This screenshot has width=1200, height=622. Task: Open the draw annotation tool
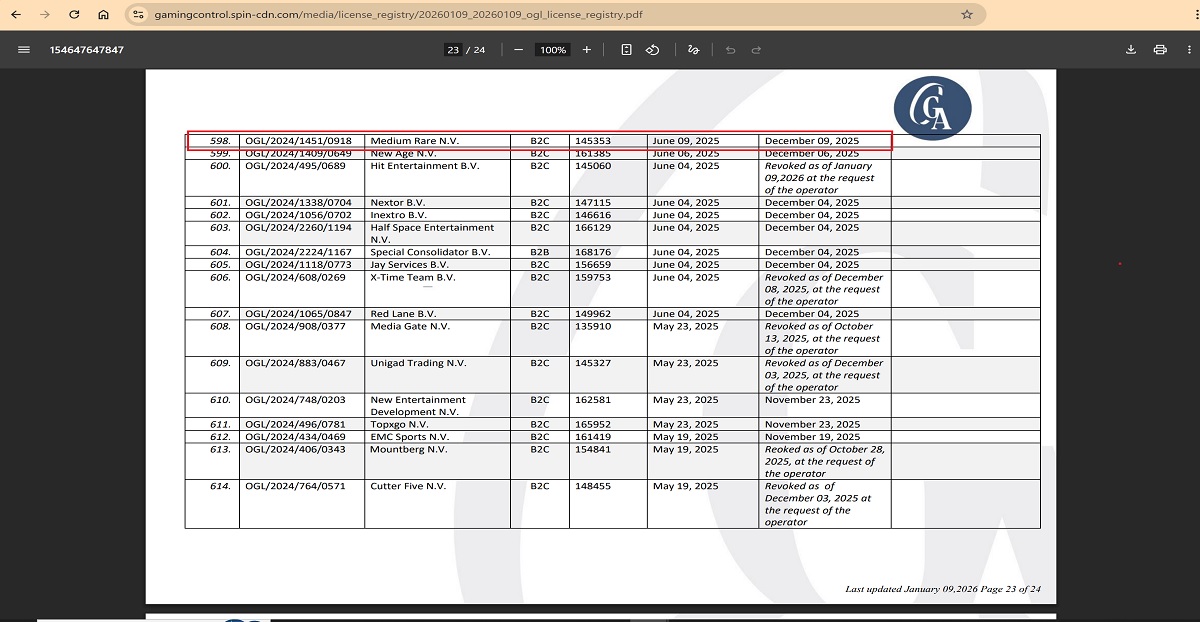(x=693, y=50)
